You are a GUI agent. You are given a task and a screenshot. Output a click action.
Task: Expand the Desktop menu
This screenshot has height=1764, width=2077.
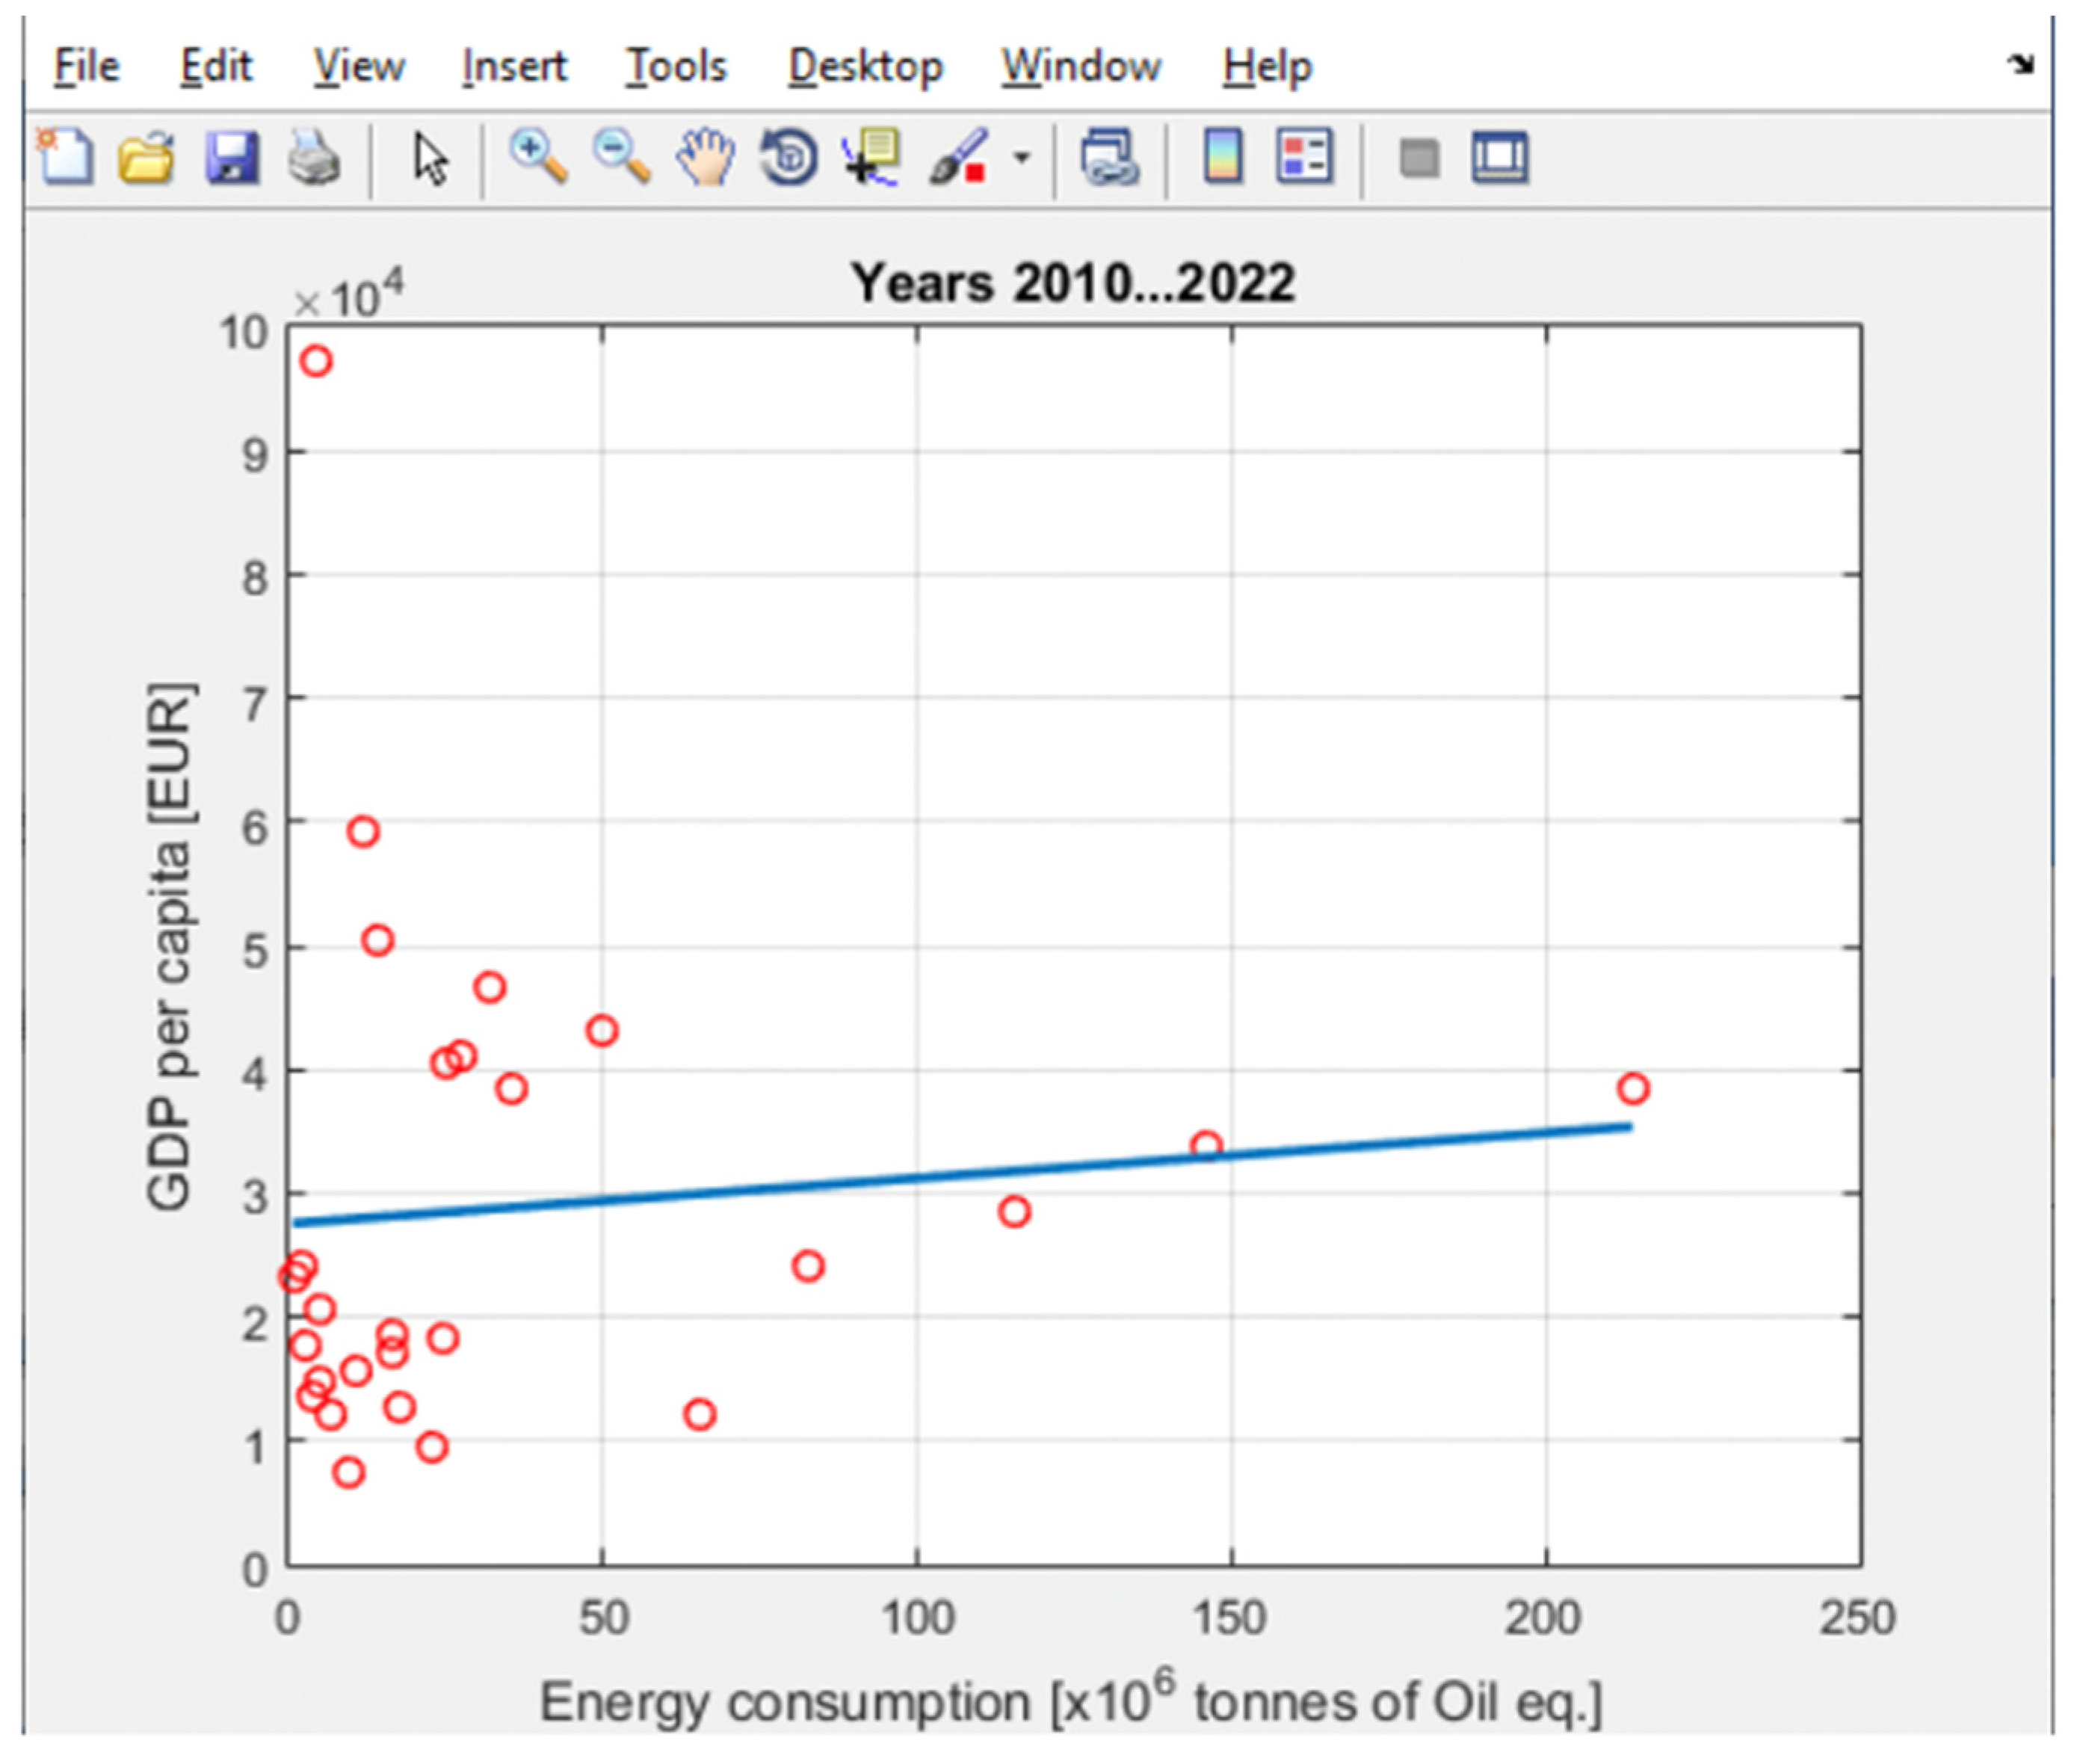click(865, 66)
